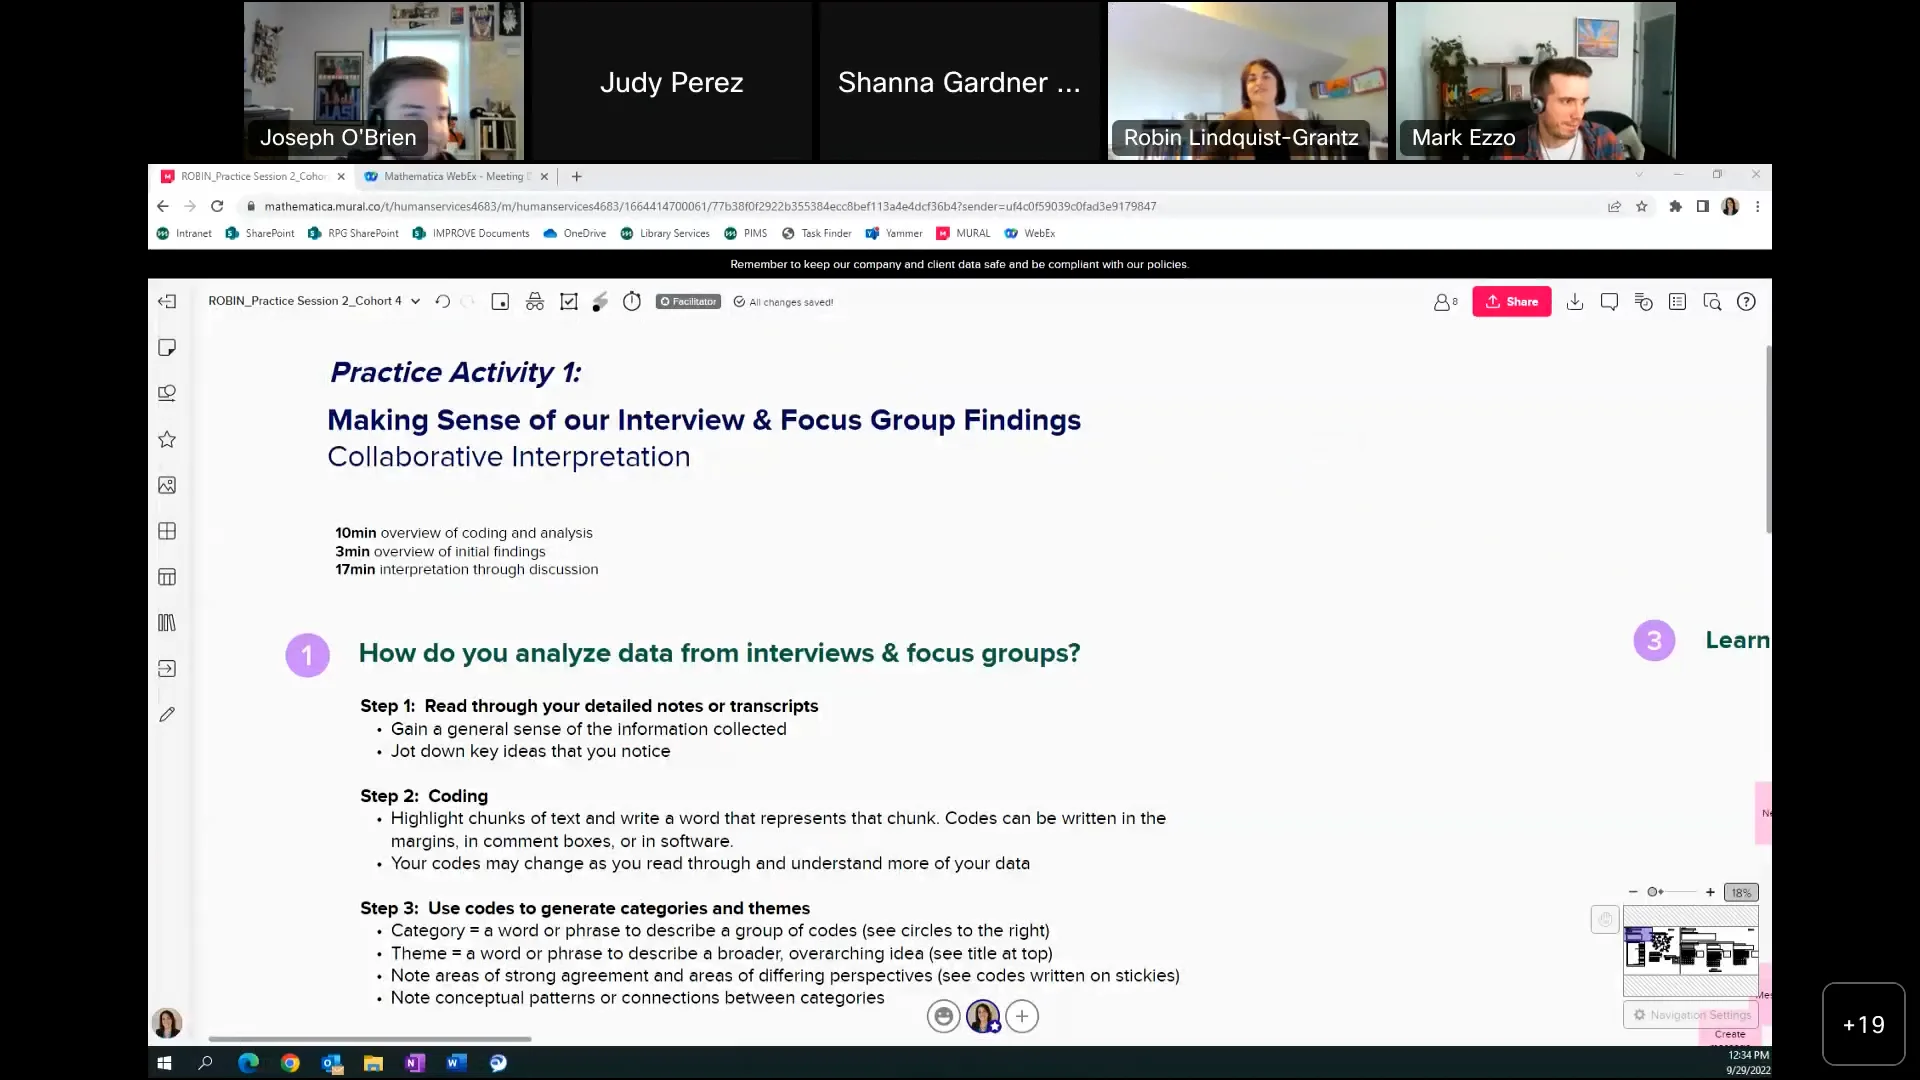Open the reactions emoji picker
Screen dimensions: 1920x1080
[943, 1016]
